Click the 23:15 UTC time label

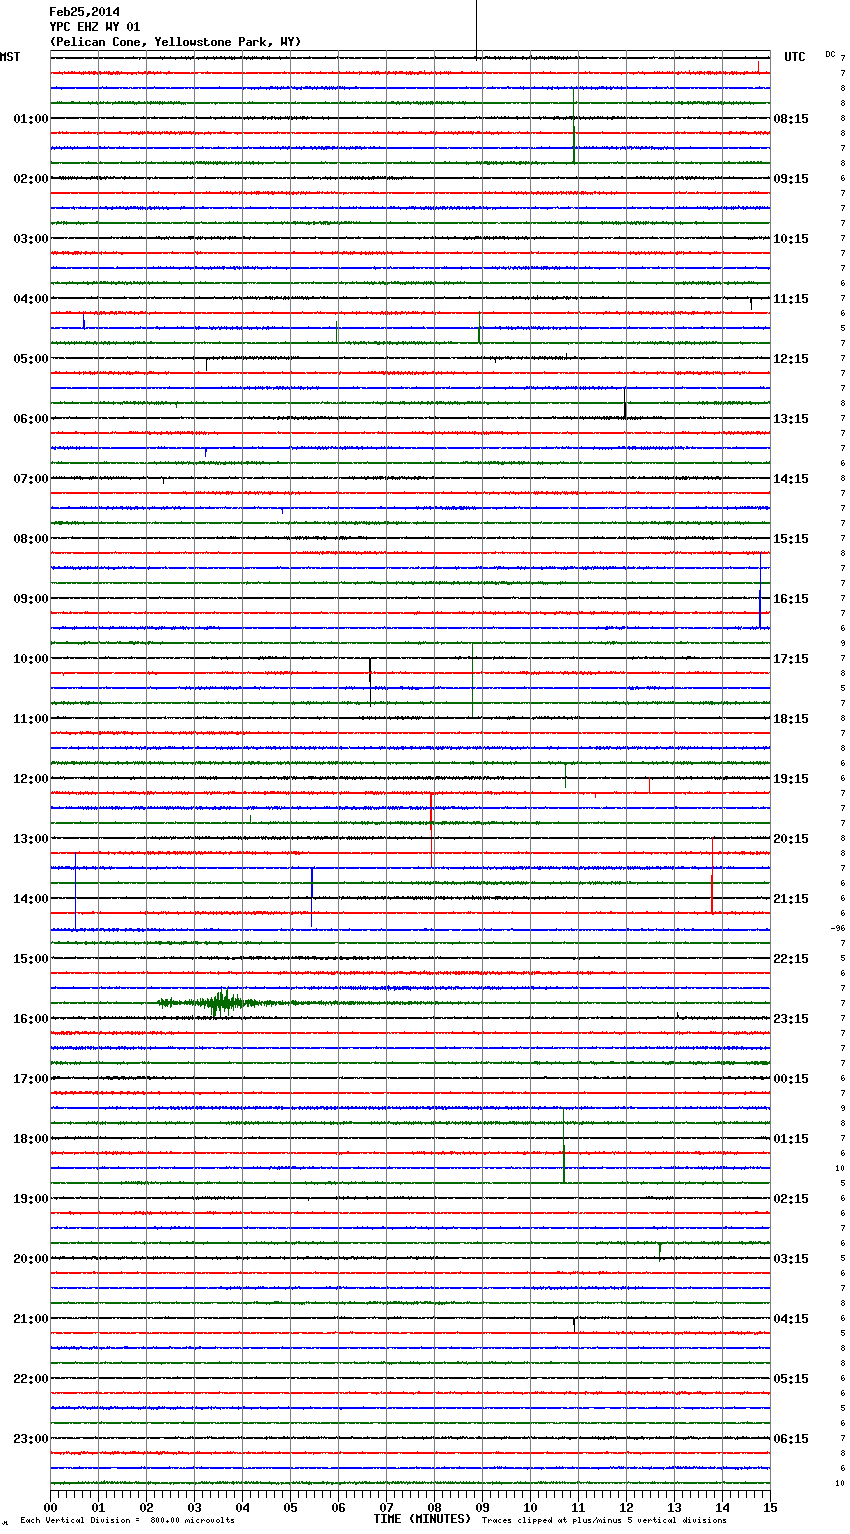click(791, 1019)
